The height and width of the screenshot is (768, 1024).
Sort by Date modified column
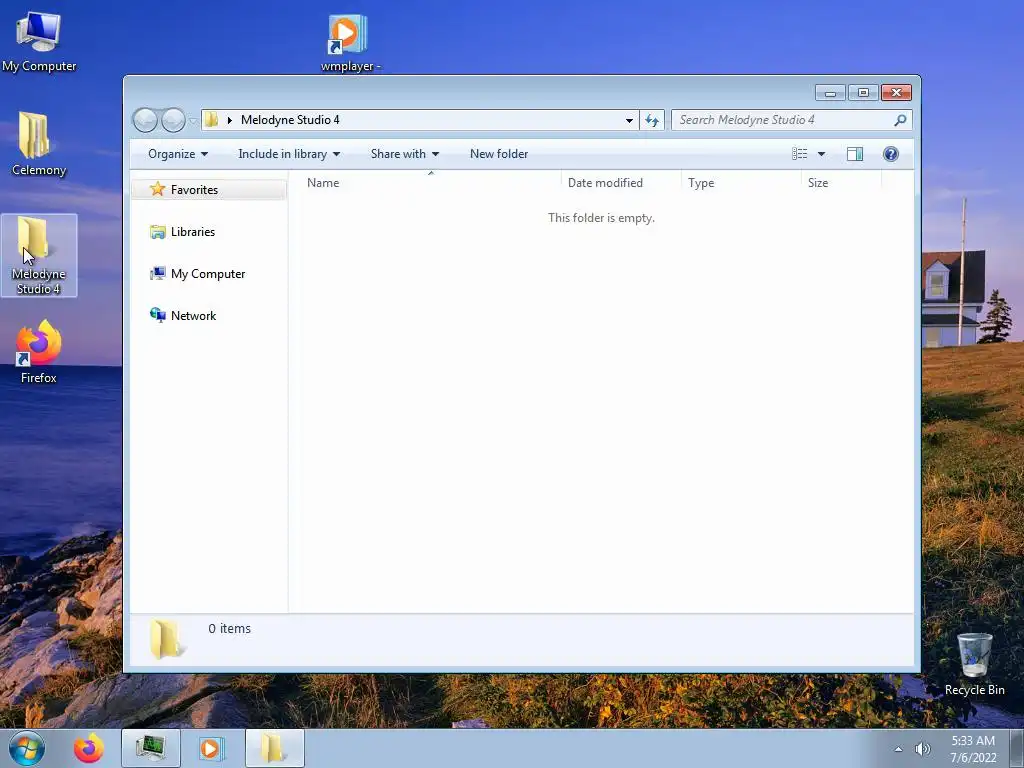(621, 183)
